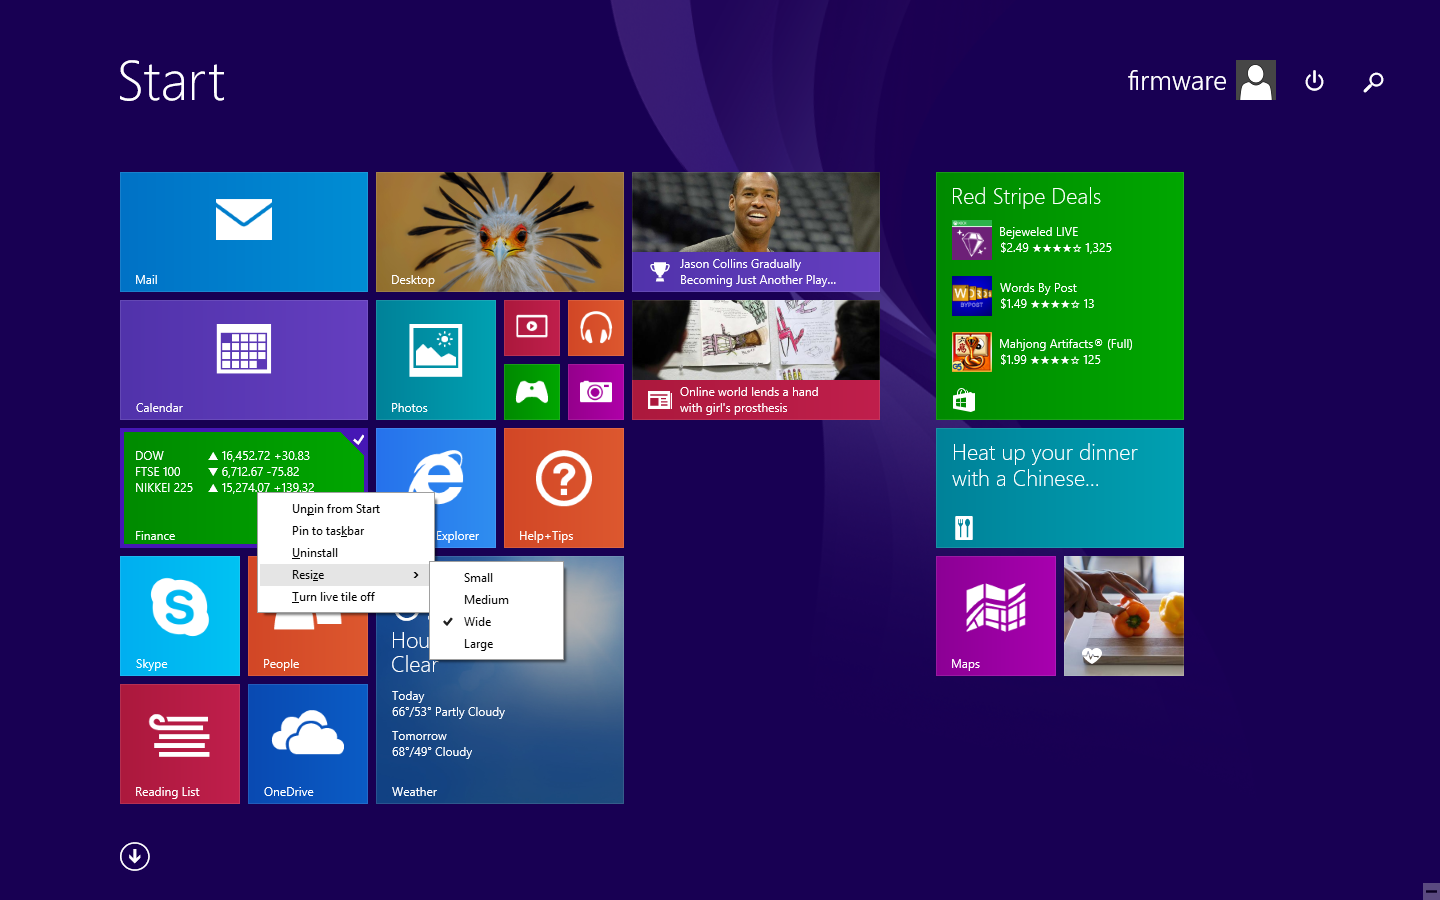Open the Health & Fitness photo tile

[x=1124, y=616]
